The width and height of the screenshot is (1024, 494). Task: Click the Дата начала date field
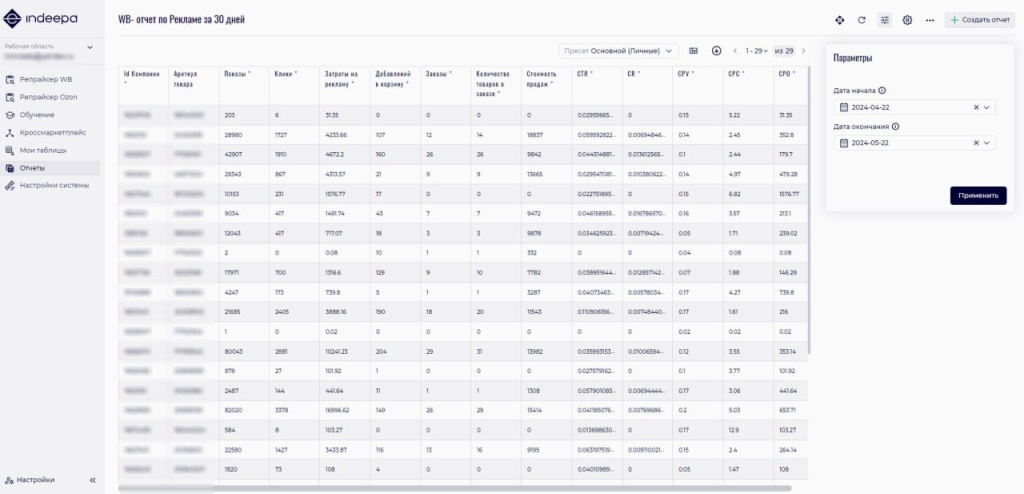(x=900, y=107)
